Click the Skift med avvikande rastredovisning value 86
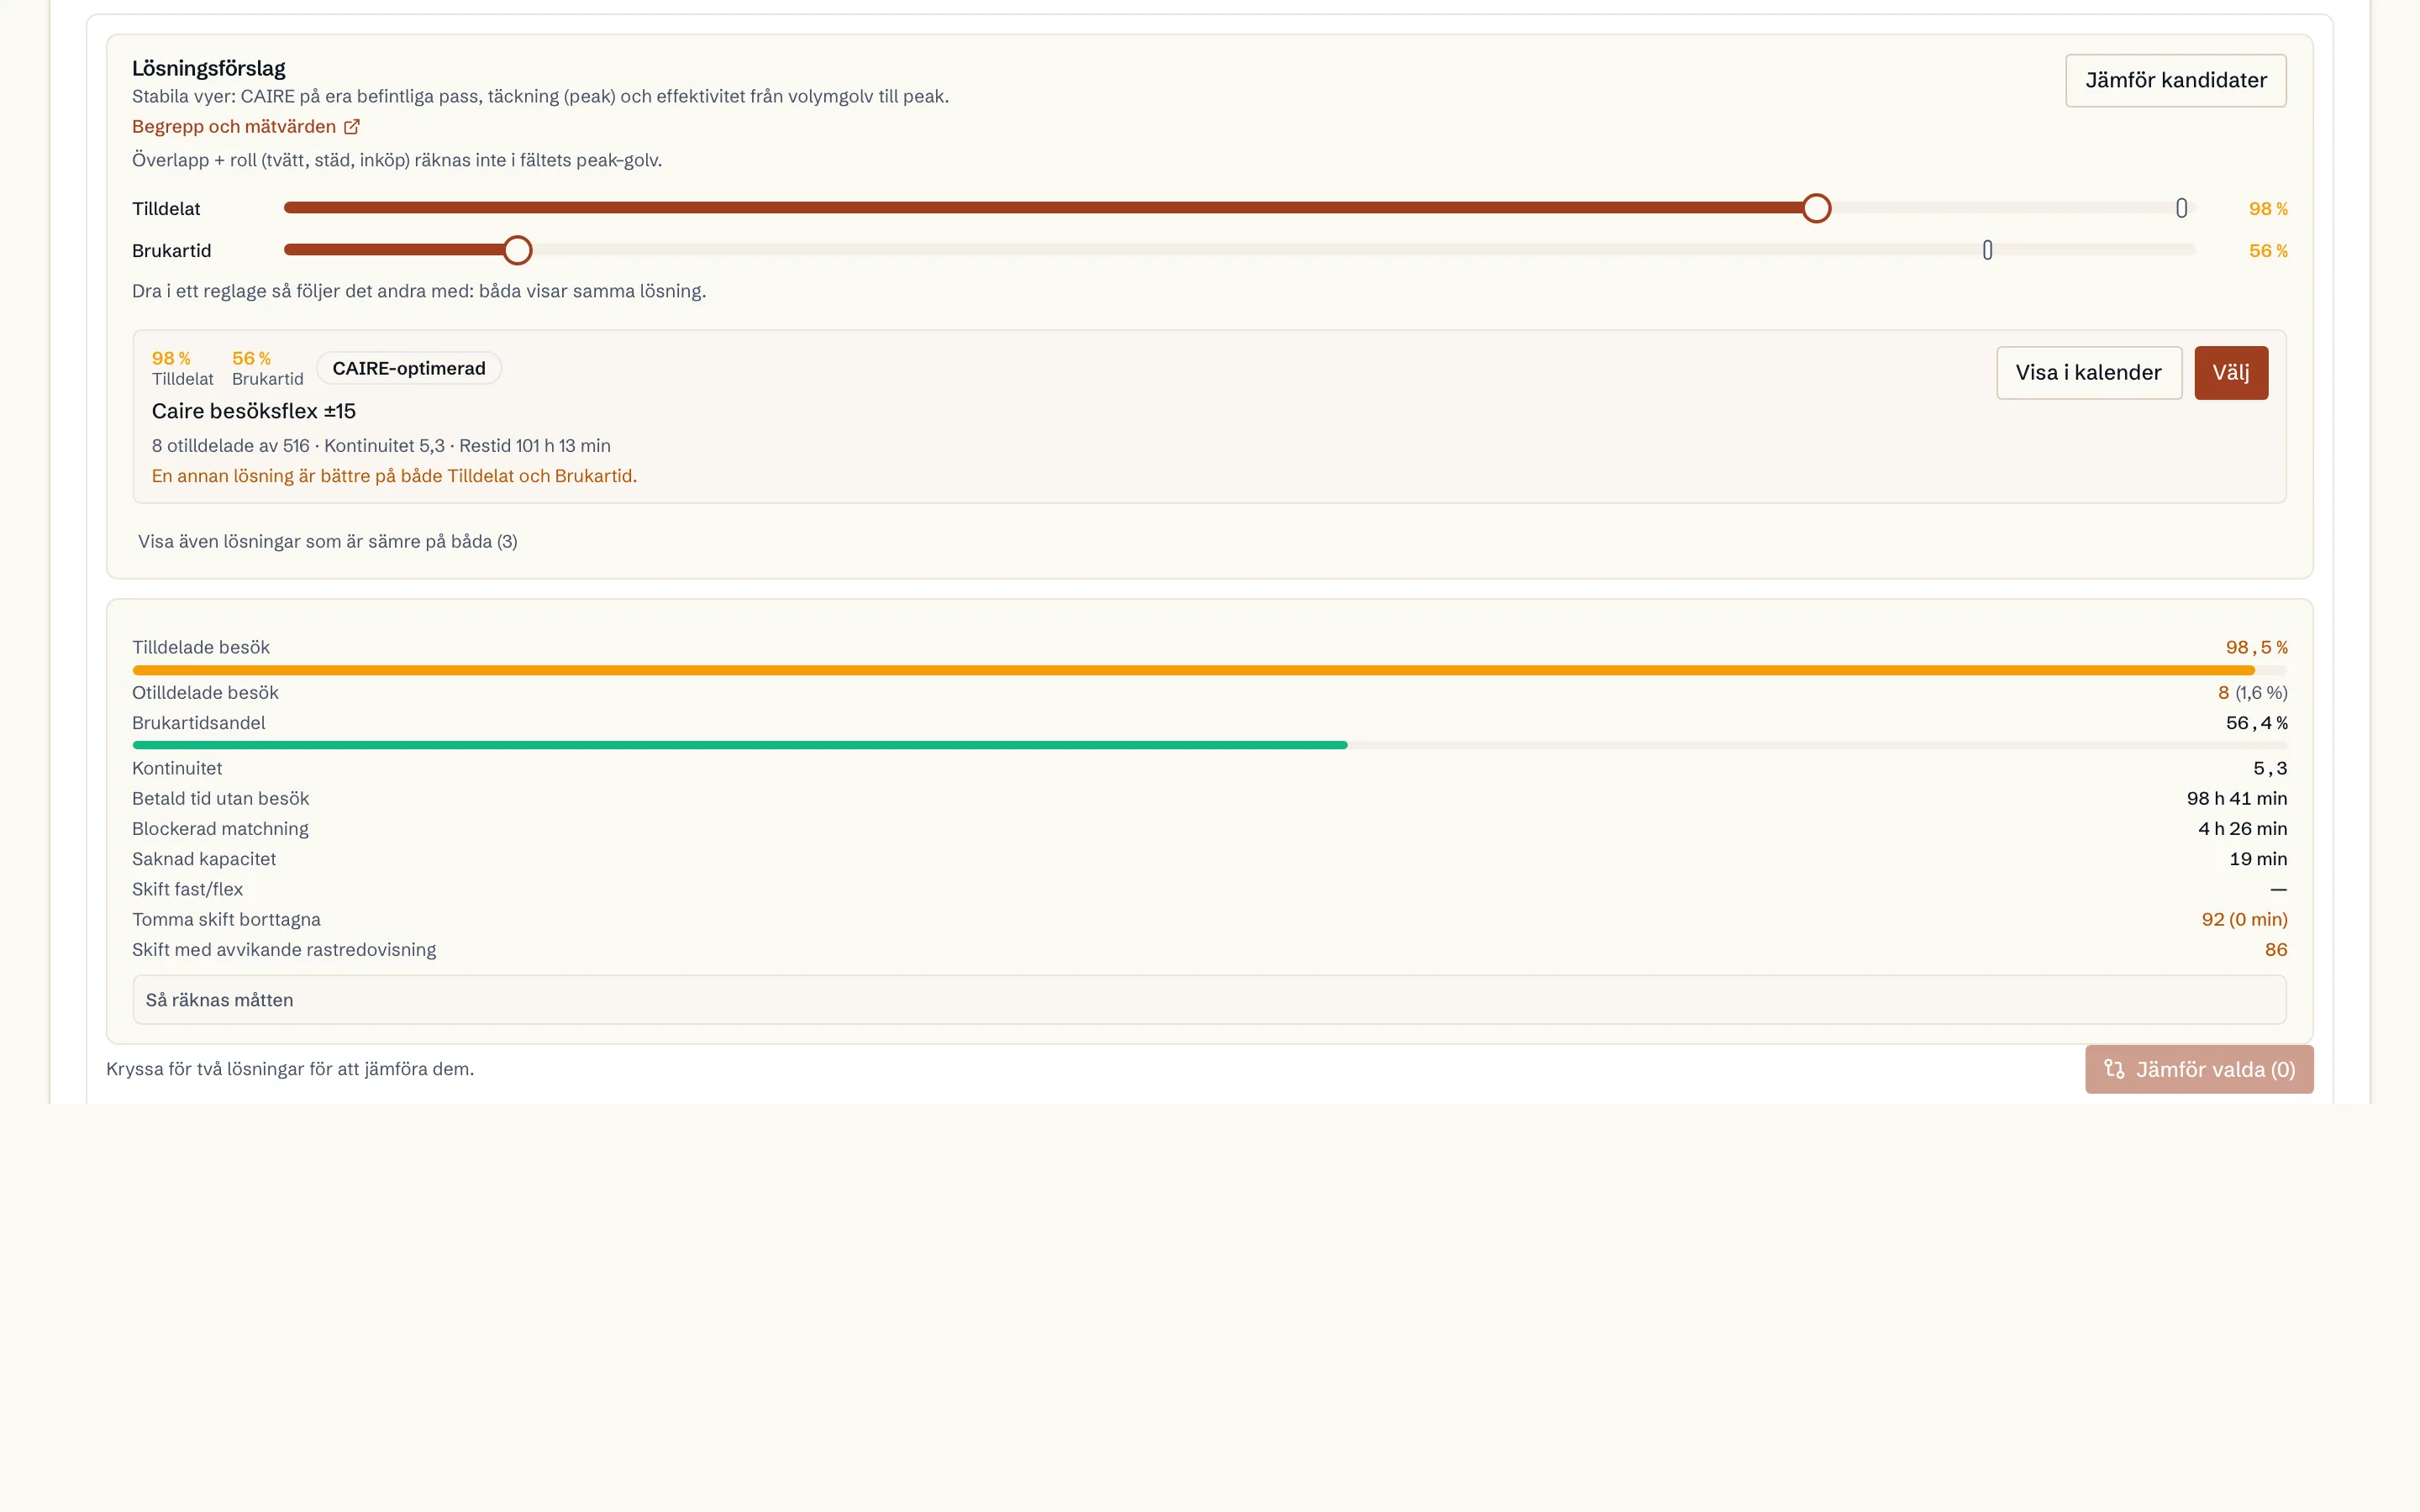This screenshot has height=1512, width=2420. click(x=2276, y=950)
